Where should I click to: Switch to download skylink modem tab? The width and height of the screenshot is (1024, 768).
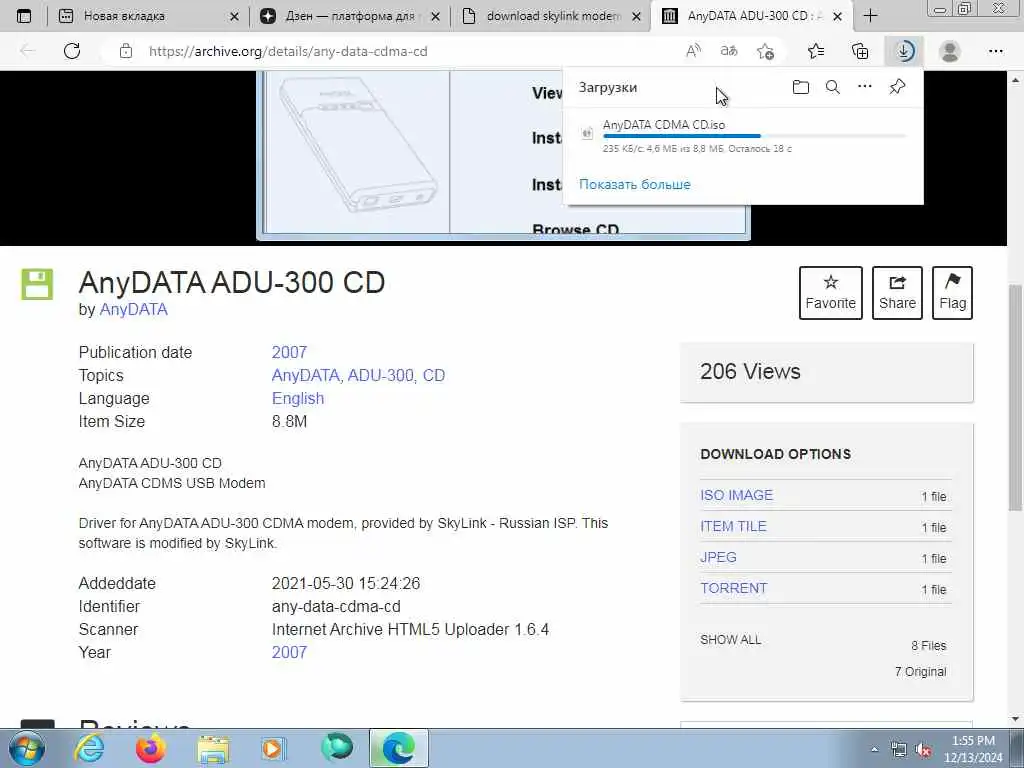click(551, 16)
